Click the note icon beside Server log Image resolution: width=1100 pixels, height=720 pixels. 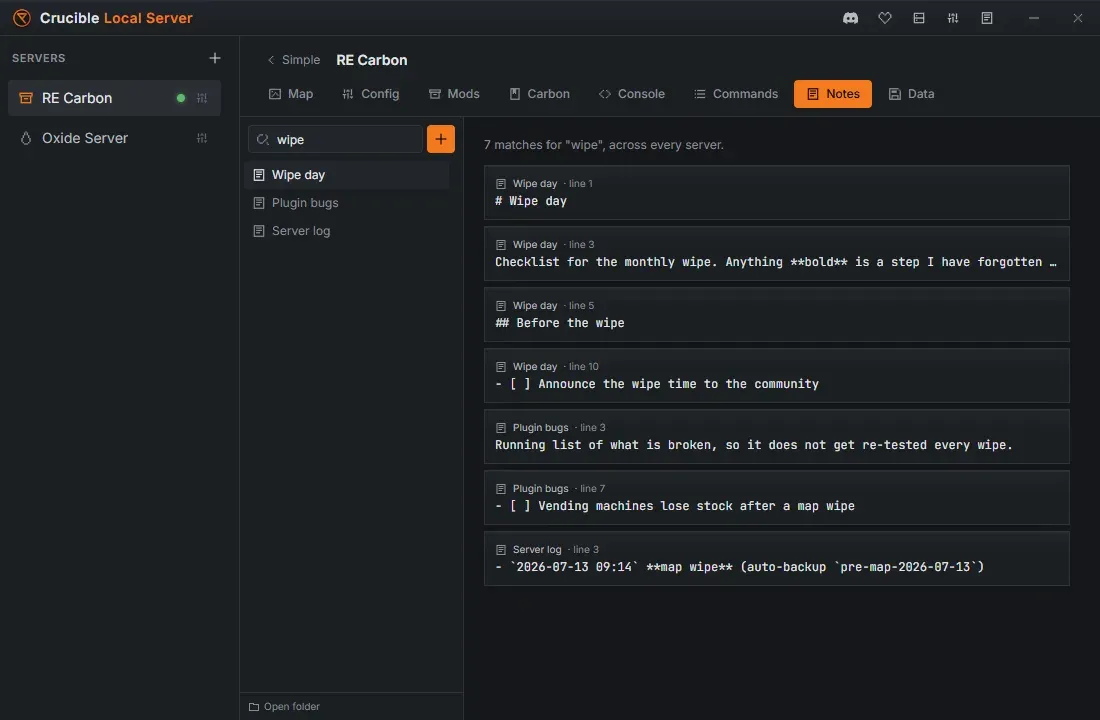click(259, 231)
